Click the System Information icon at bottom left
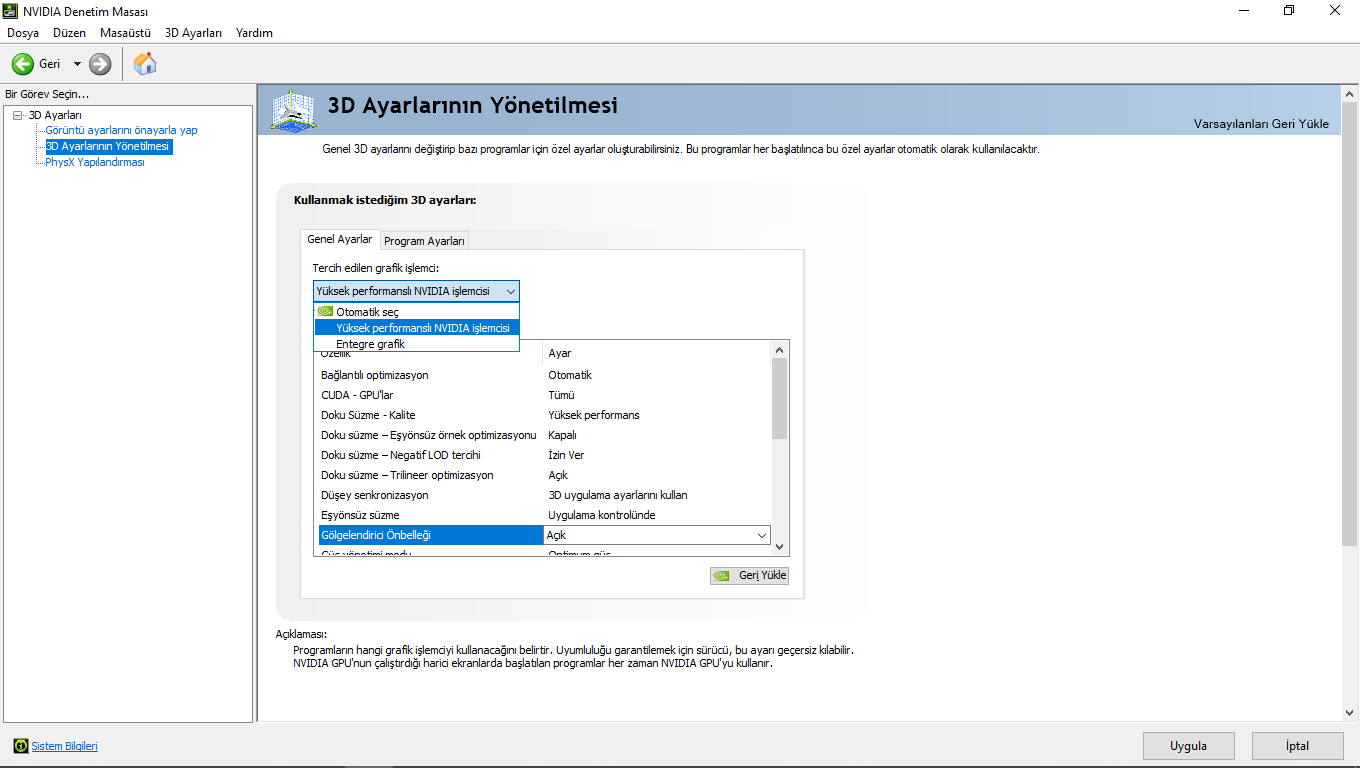1360x768 pixels. [x=20, y=746]
